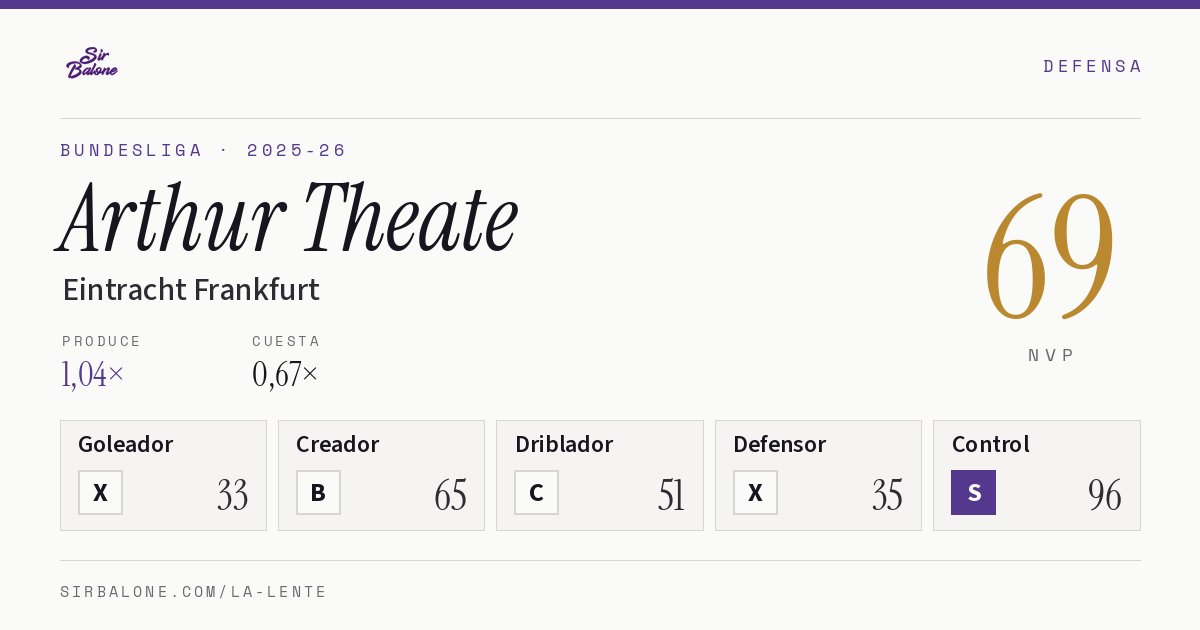The height and width of the screenshot is (630, 1200).
Task: Click the Defensor score 35
Action: point(887,495)
